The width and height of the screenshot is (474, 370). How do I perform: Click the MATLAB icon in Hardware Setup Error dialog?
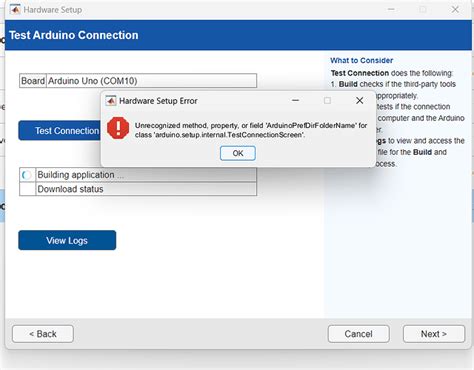(x=111, y=101)
